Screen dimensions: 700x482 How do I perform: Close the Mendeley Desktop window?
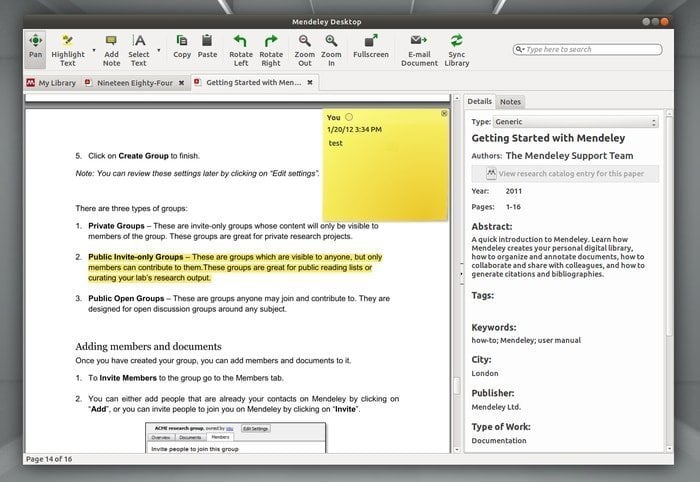665,21
